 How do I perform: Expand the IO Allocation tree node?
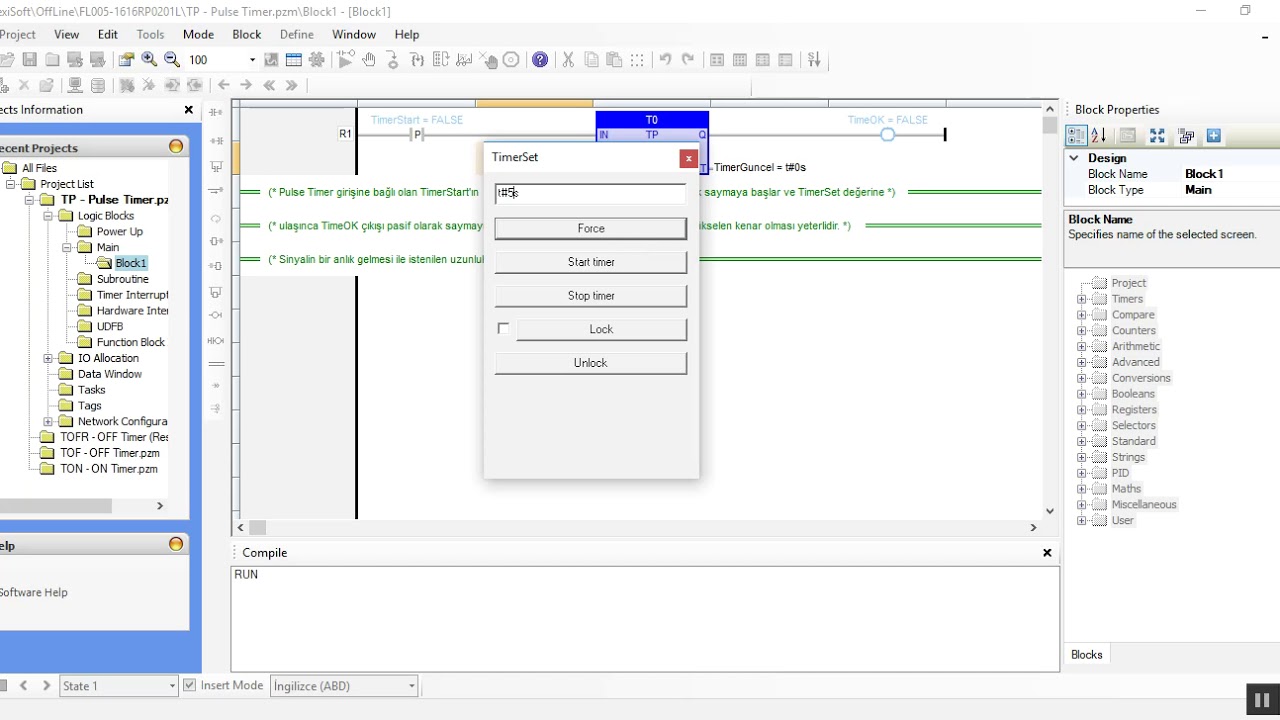click(48, 358)
